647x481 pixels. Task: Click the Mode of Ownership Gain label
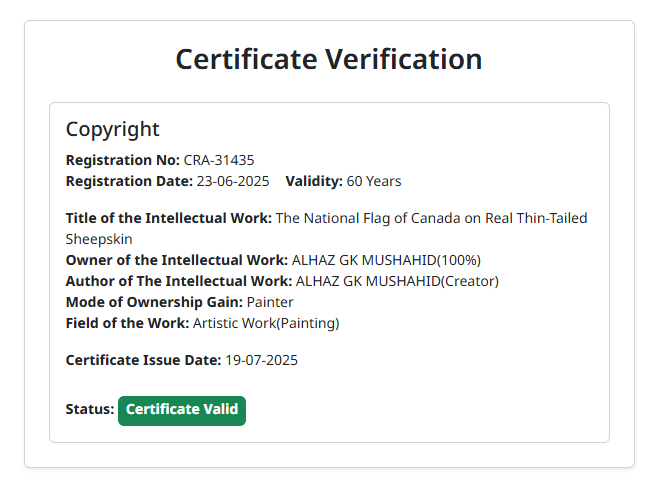tap(154, 302)
